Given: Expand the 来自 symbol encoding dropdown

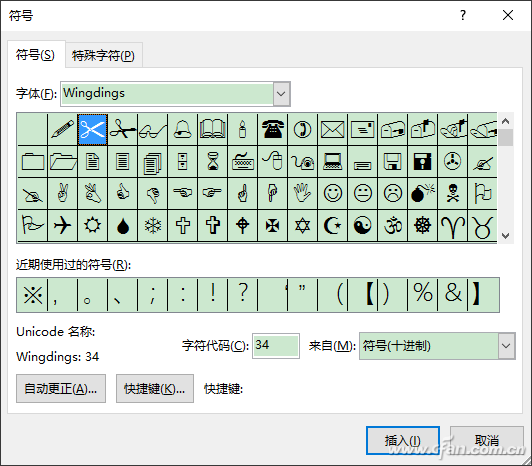Looking at the screenshot, I should (x=506, y=346).
